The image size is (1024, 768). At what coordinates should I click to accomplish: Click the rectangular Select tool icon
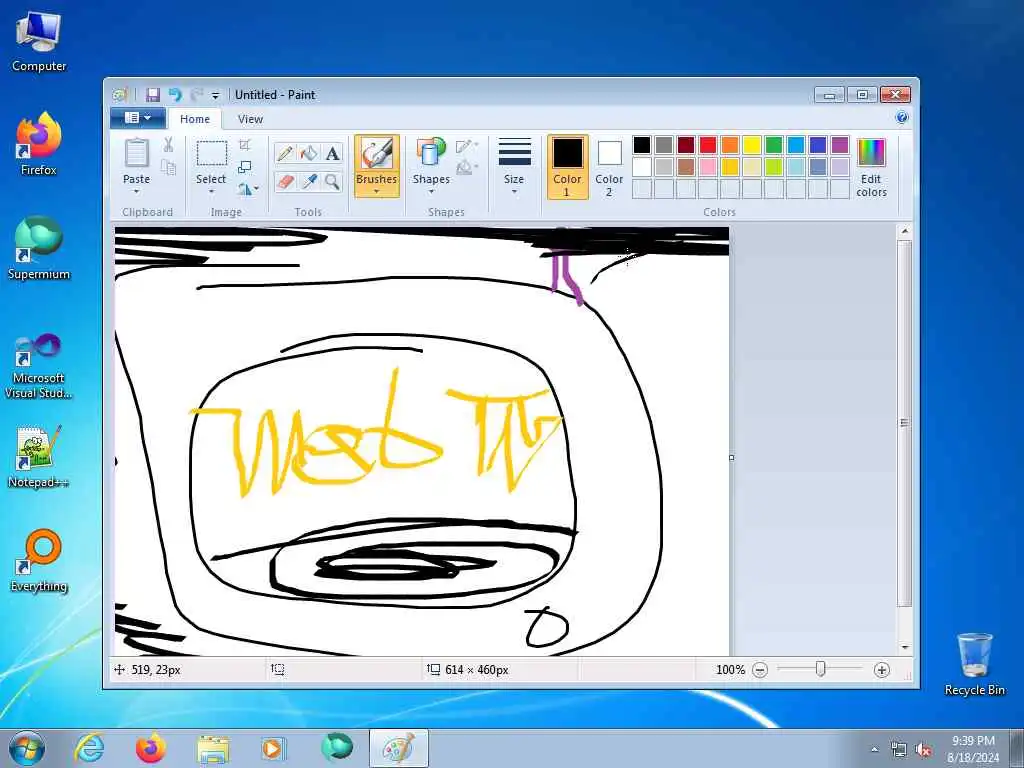tap(212, 153)
